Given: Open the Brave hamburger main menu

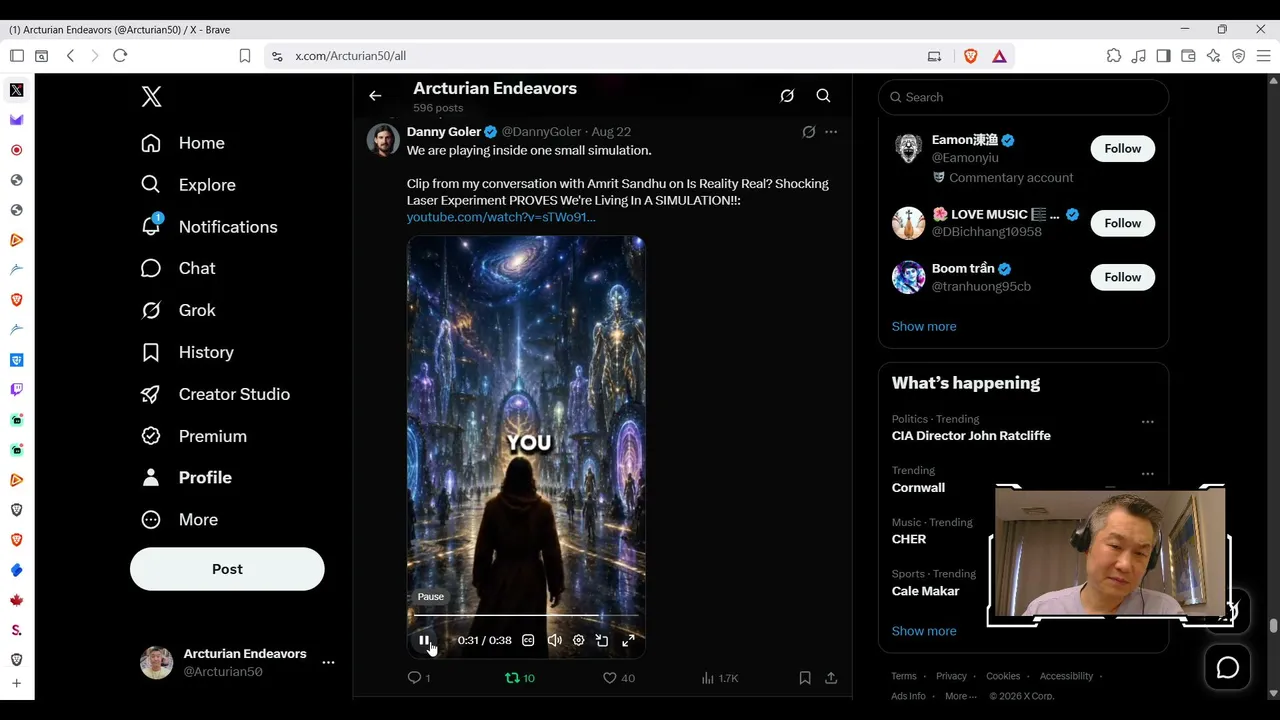Looking at the screenshot, I should [1263, 56].
